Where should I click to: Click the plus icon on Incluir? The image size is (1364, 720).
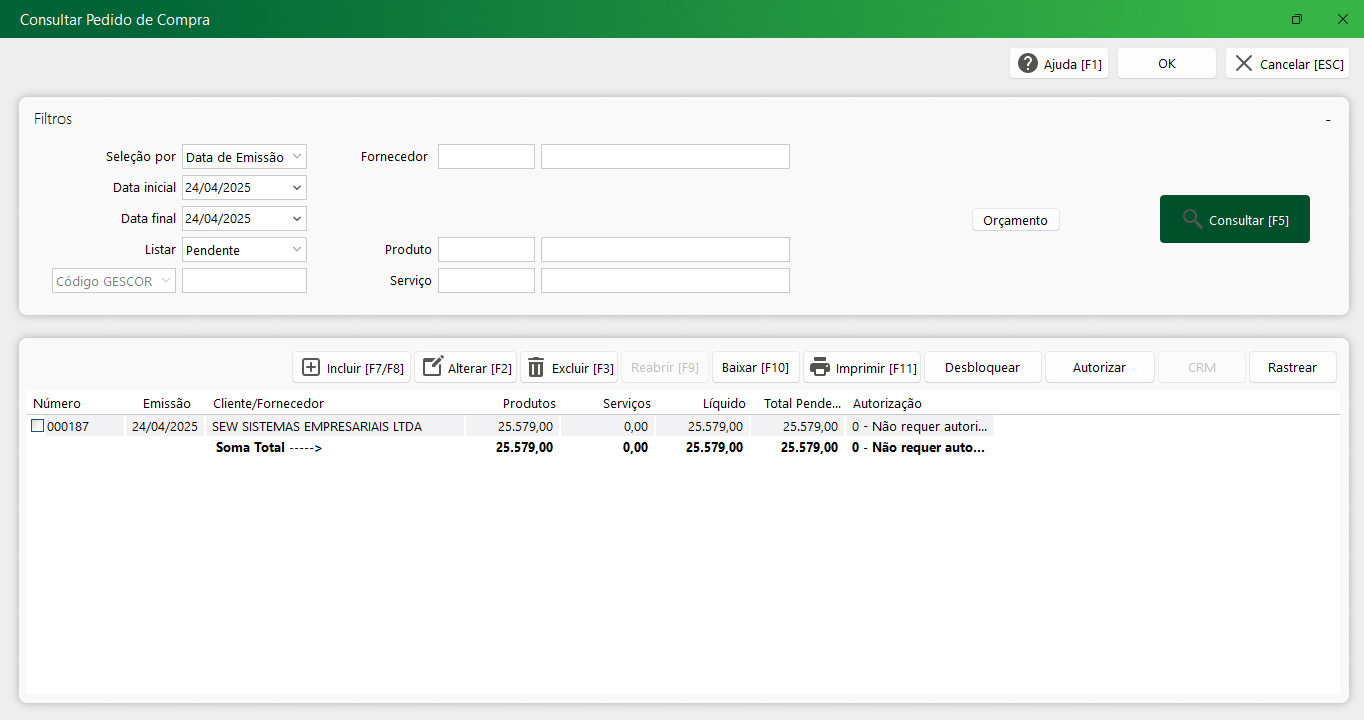[x=311, y=368]
